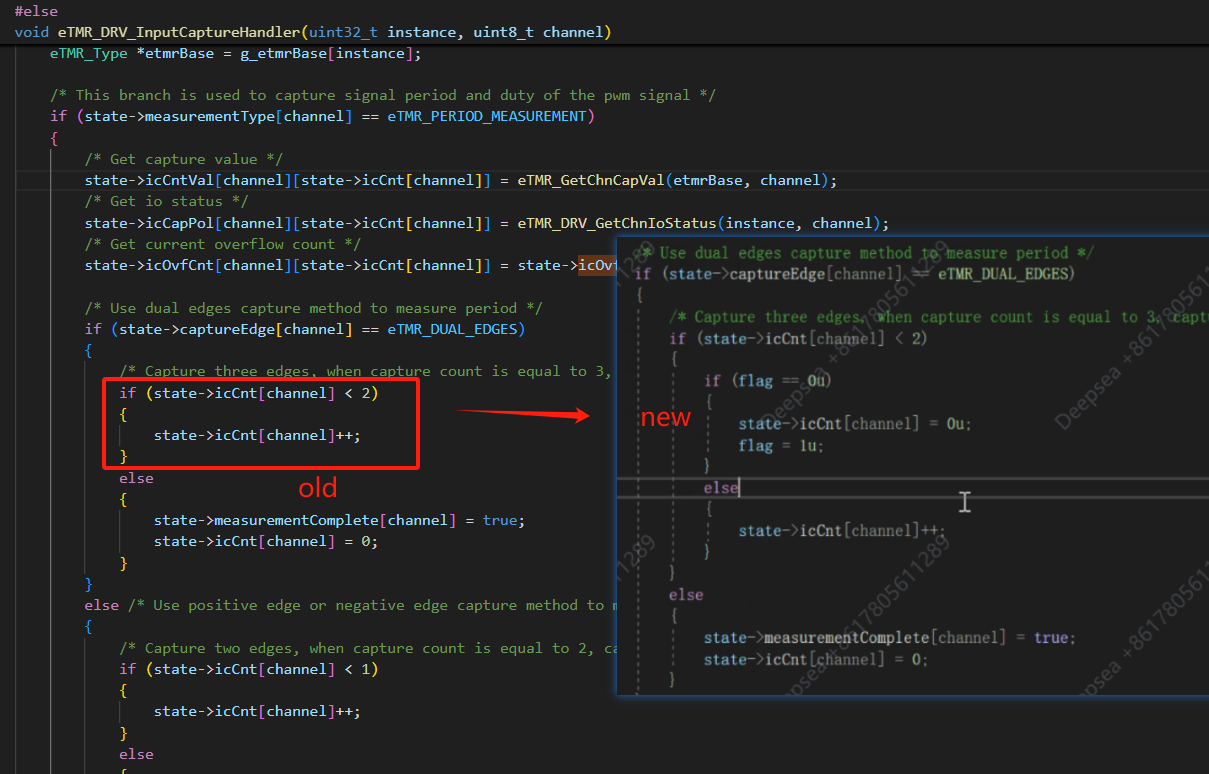The height and width of the screenshot is (774, 1209).
Task: Click the #else preprocessor directive
Action: [x=36, y=11]
